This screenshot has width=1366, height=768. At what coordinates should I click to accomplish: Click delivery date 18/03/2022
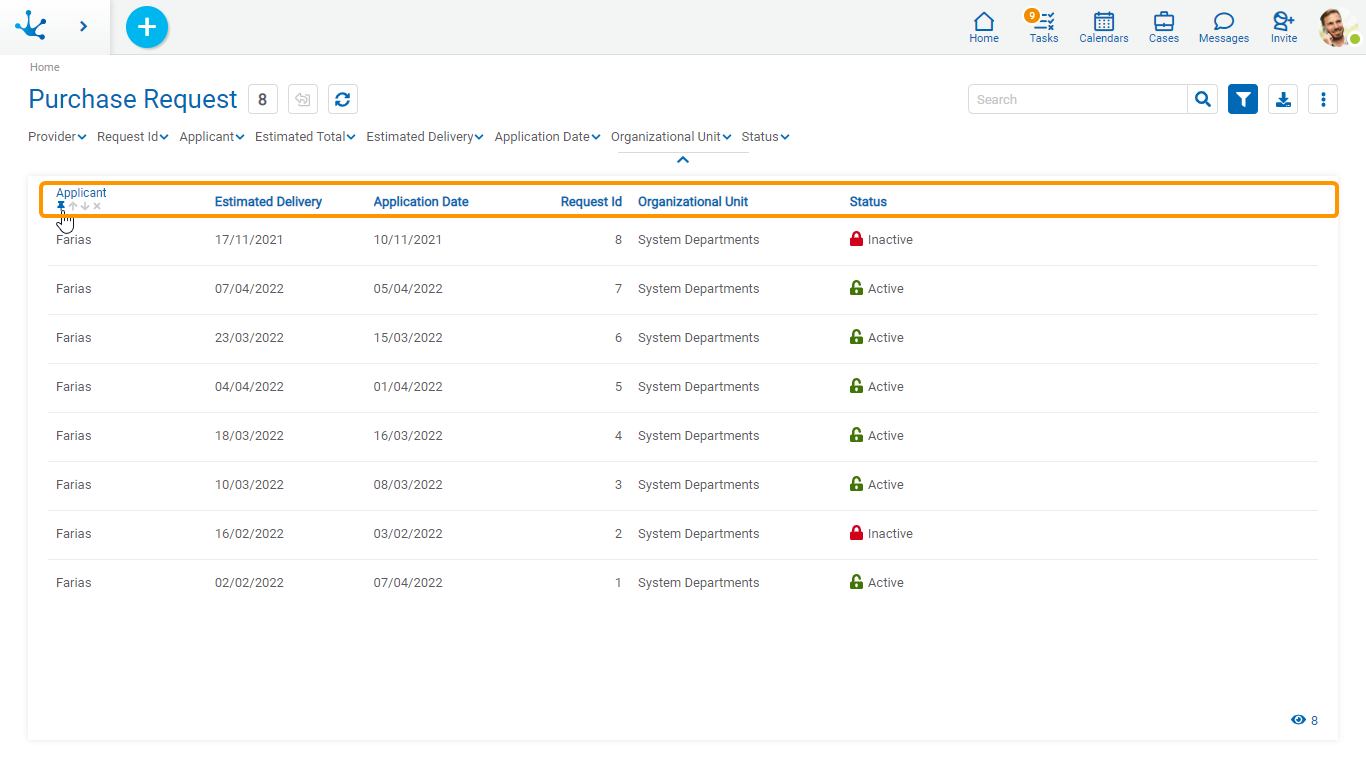click(x=249, y=436)
